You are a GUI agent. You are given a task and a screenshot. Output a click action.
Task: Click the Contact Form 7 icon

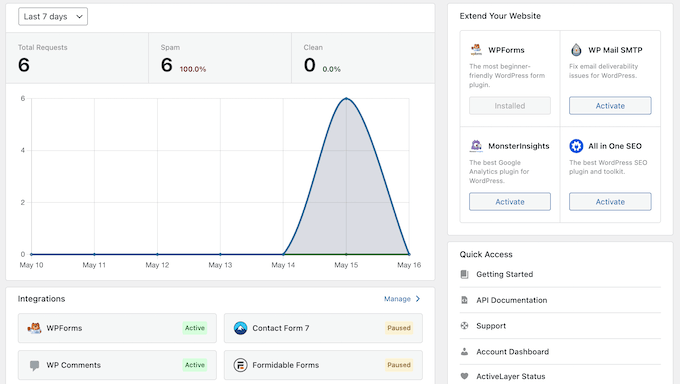coord(240,328)
